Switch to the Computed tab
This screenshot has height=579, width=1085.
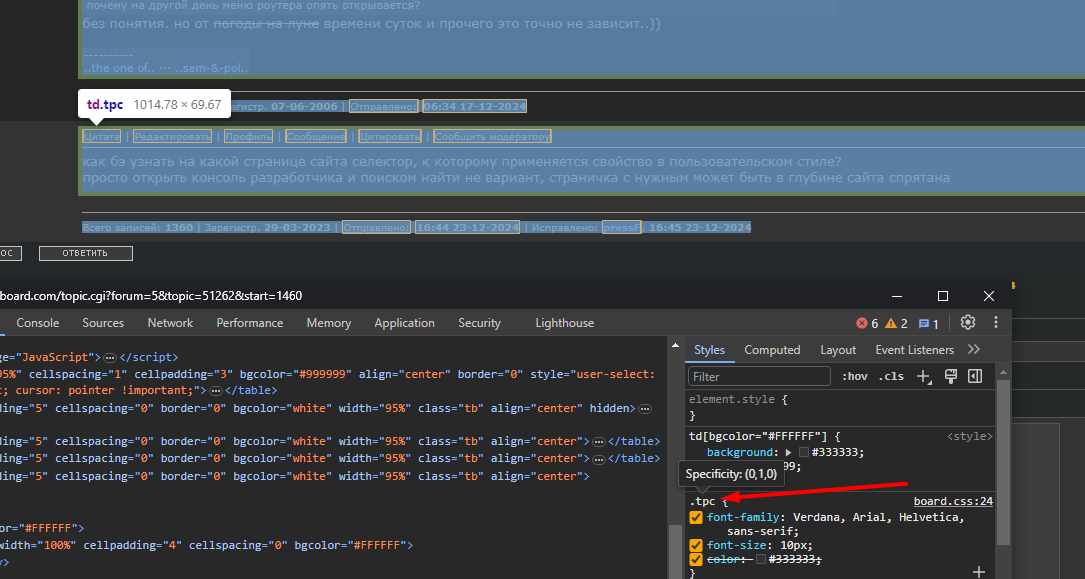(x=772, y=350)
